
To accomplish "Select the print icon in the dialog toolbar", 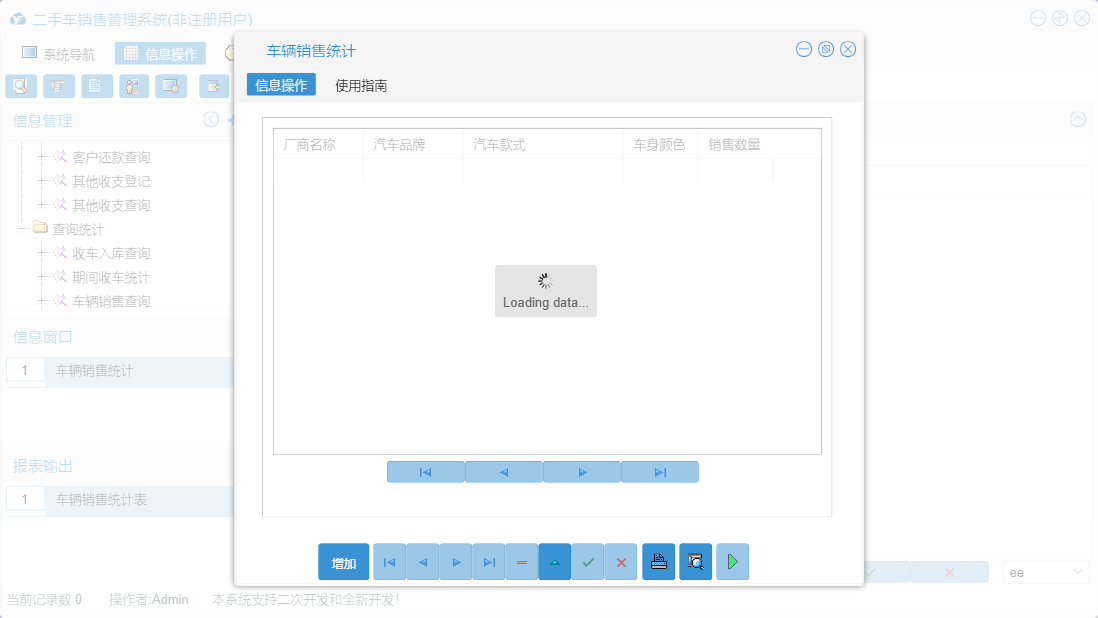I will [658, 561].
